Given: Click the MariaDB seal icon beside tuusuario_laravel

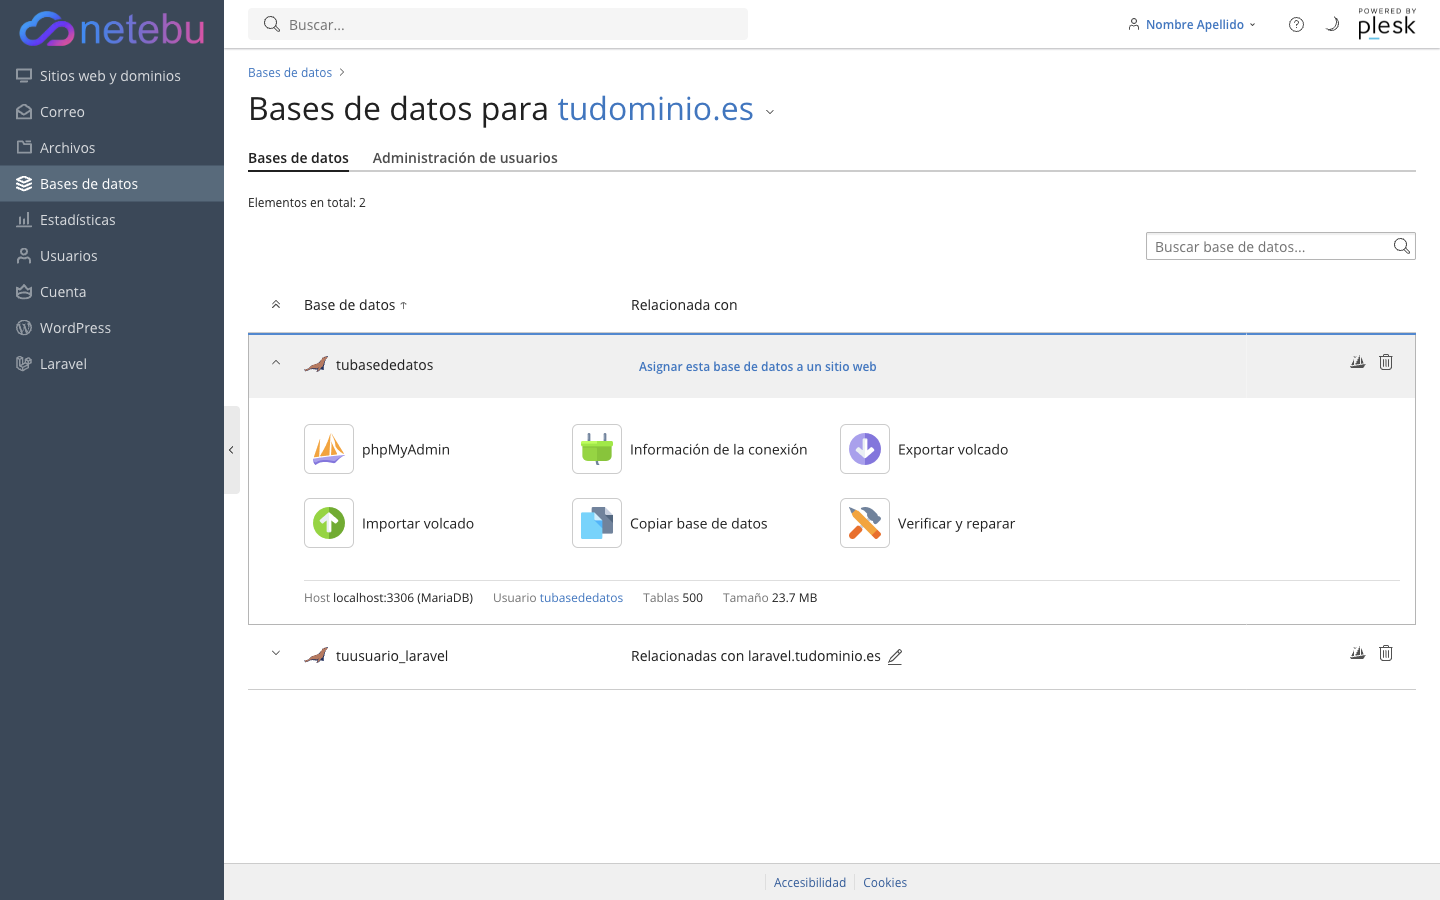Looking at the screenshot, I should tap(316, 655).
